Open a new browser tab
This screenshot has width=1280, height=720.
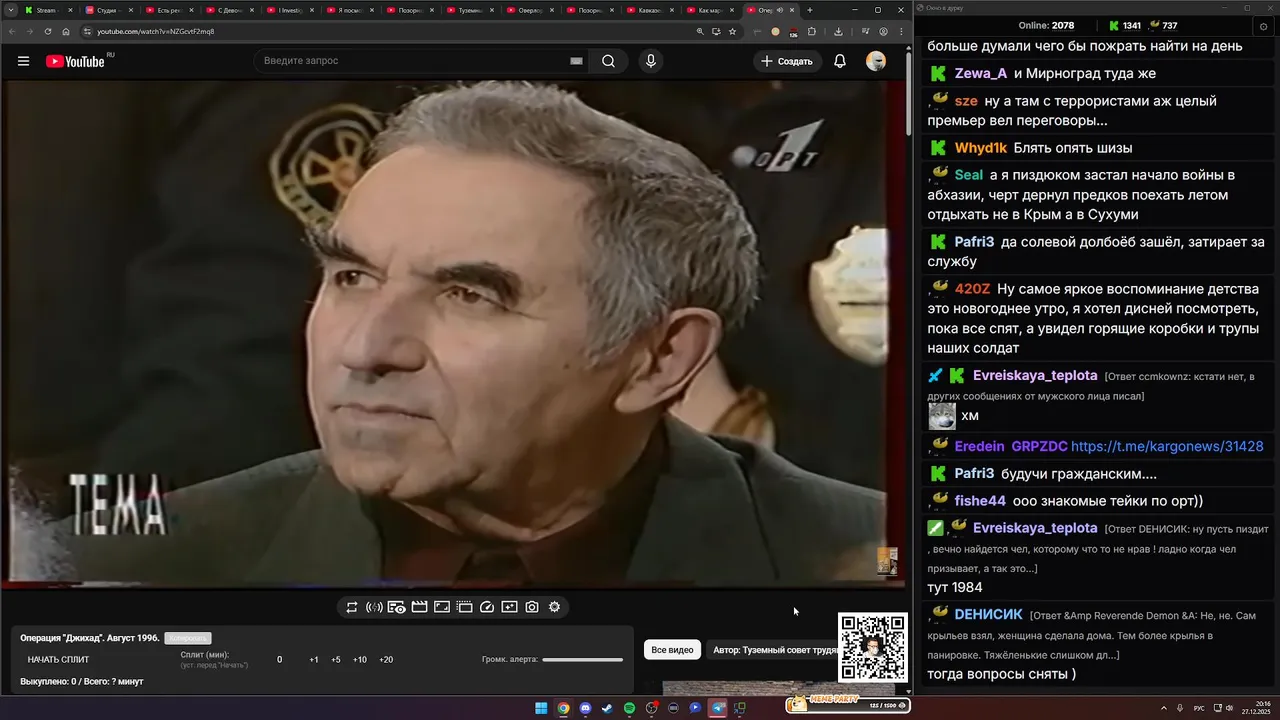pos(810,10)
